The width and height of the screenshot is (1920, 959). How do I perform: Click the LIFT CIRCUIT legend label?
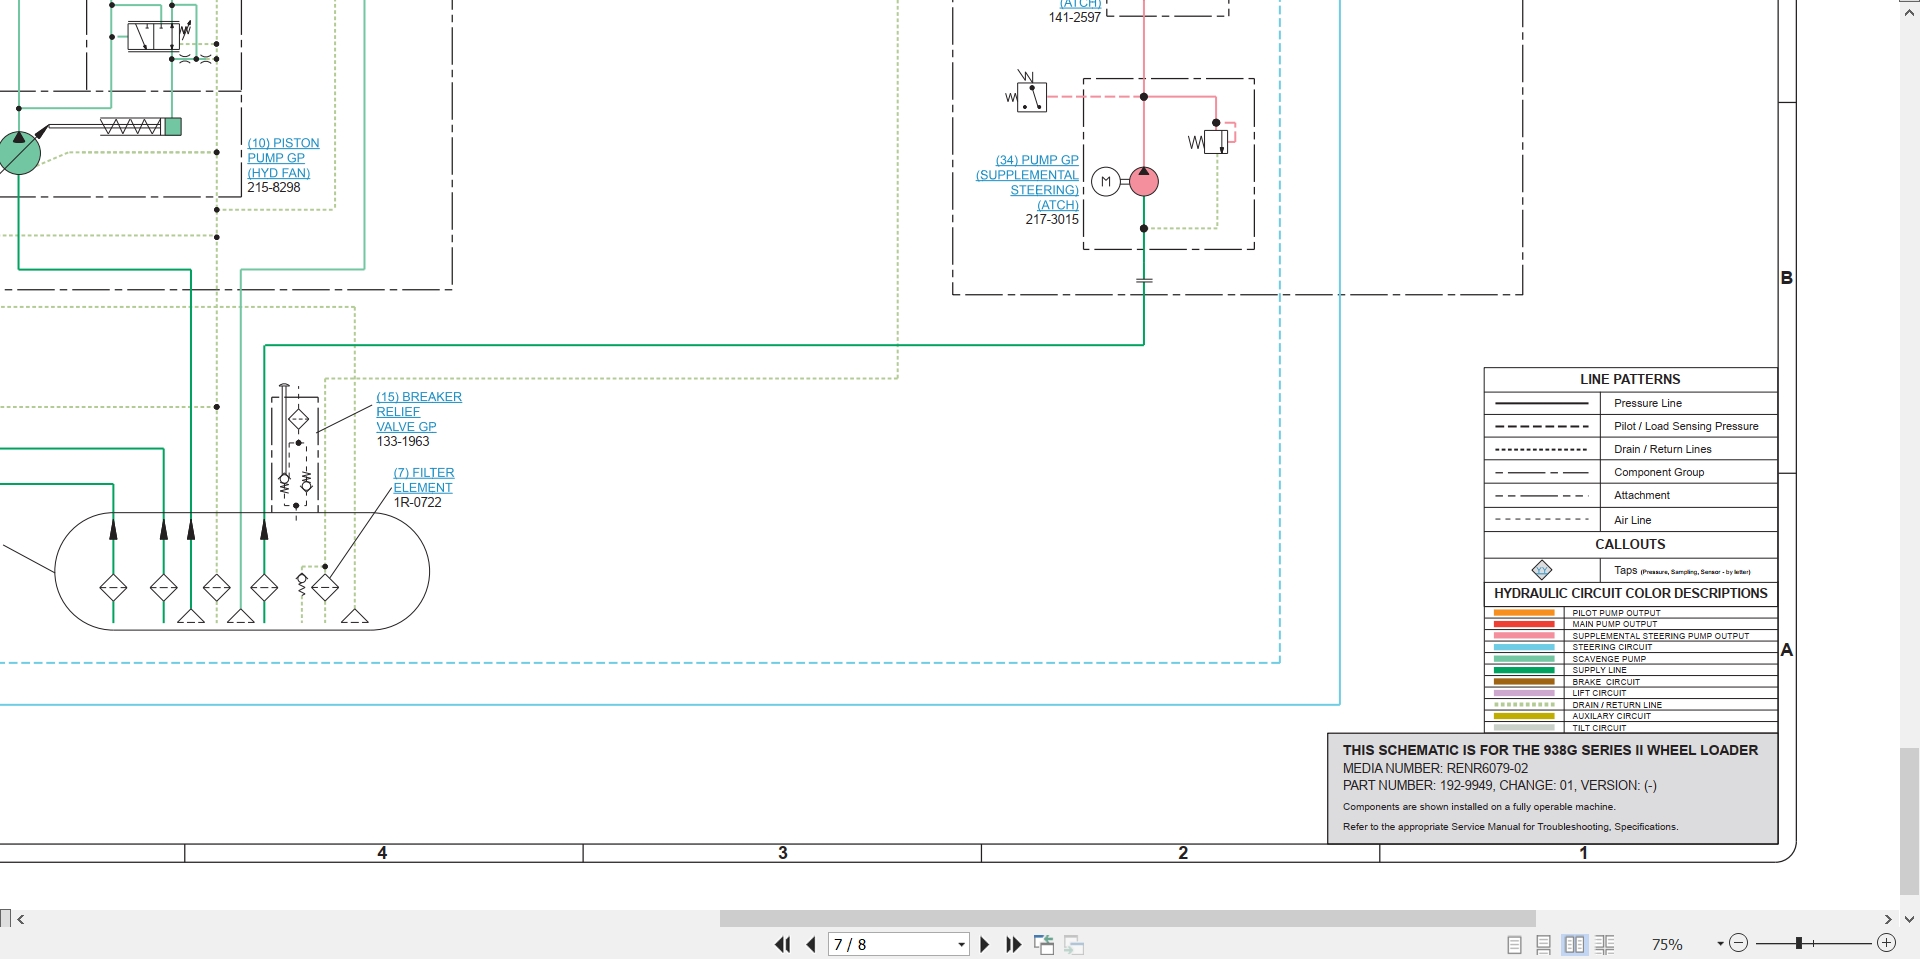click(1599, 693)
